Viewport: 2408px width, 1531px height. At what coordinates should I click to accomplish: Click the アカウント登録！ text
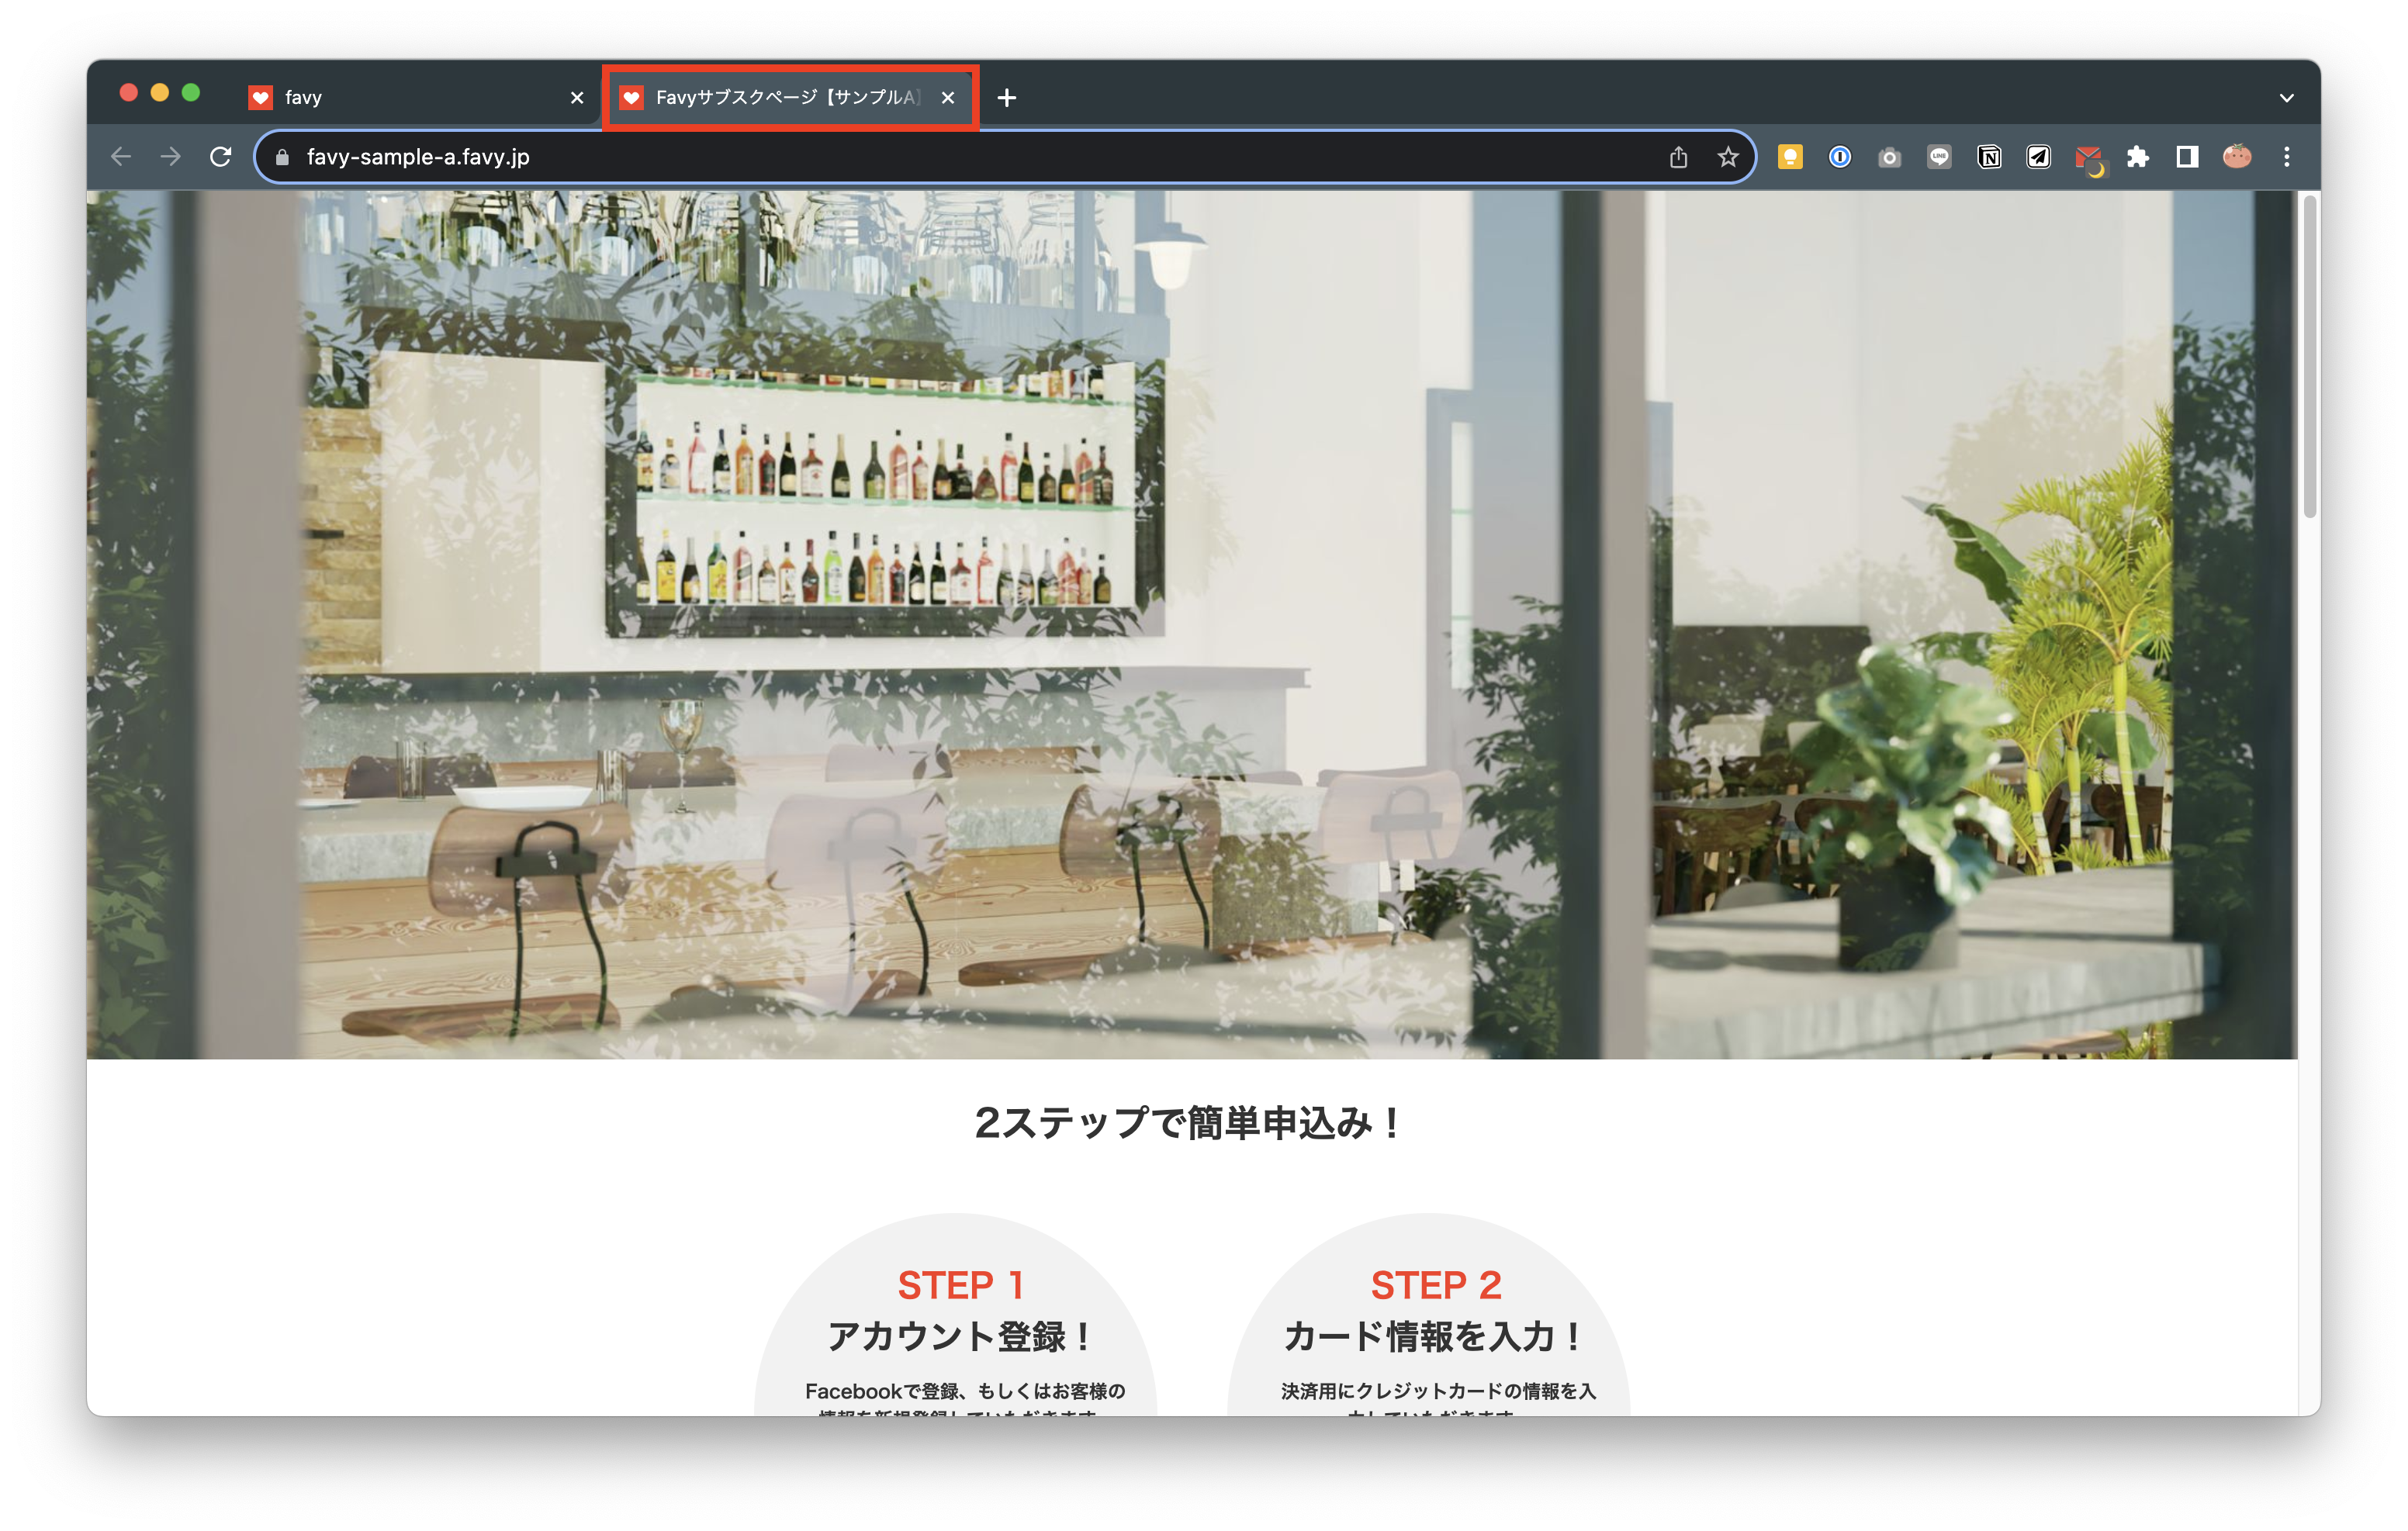(x=961, y=1337)
